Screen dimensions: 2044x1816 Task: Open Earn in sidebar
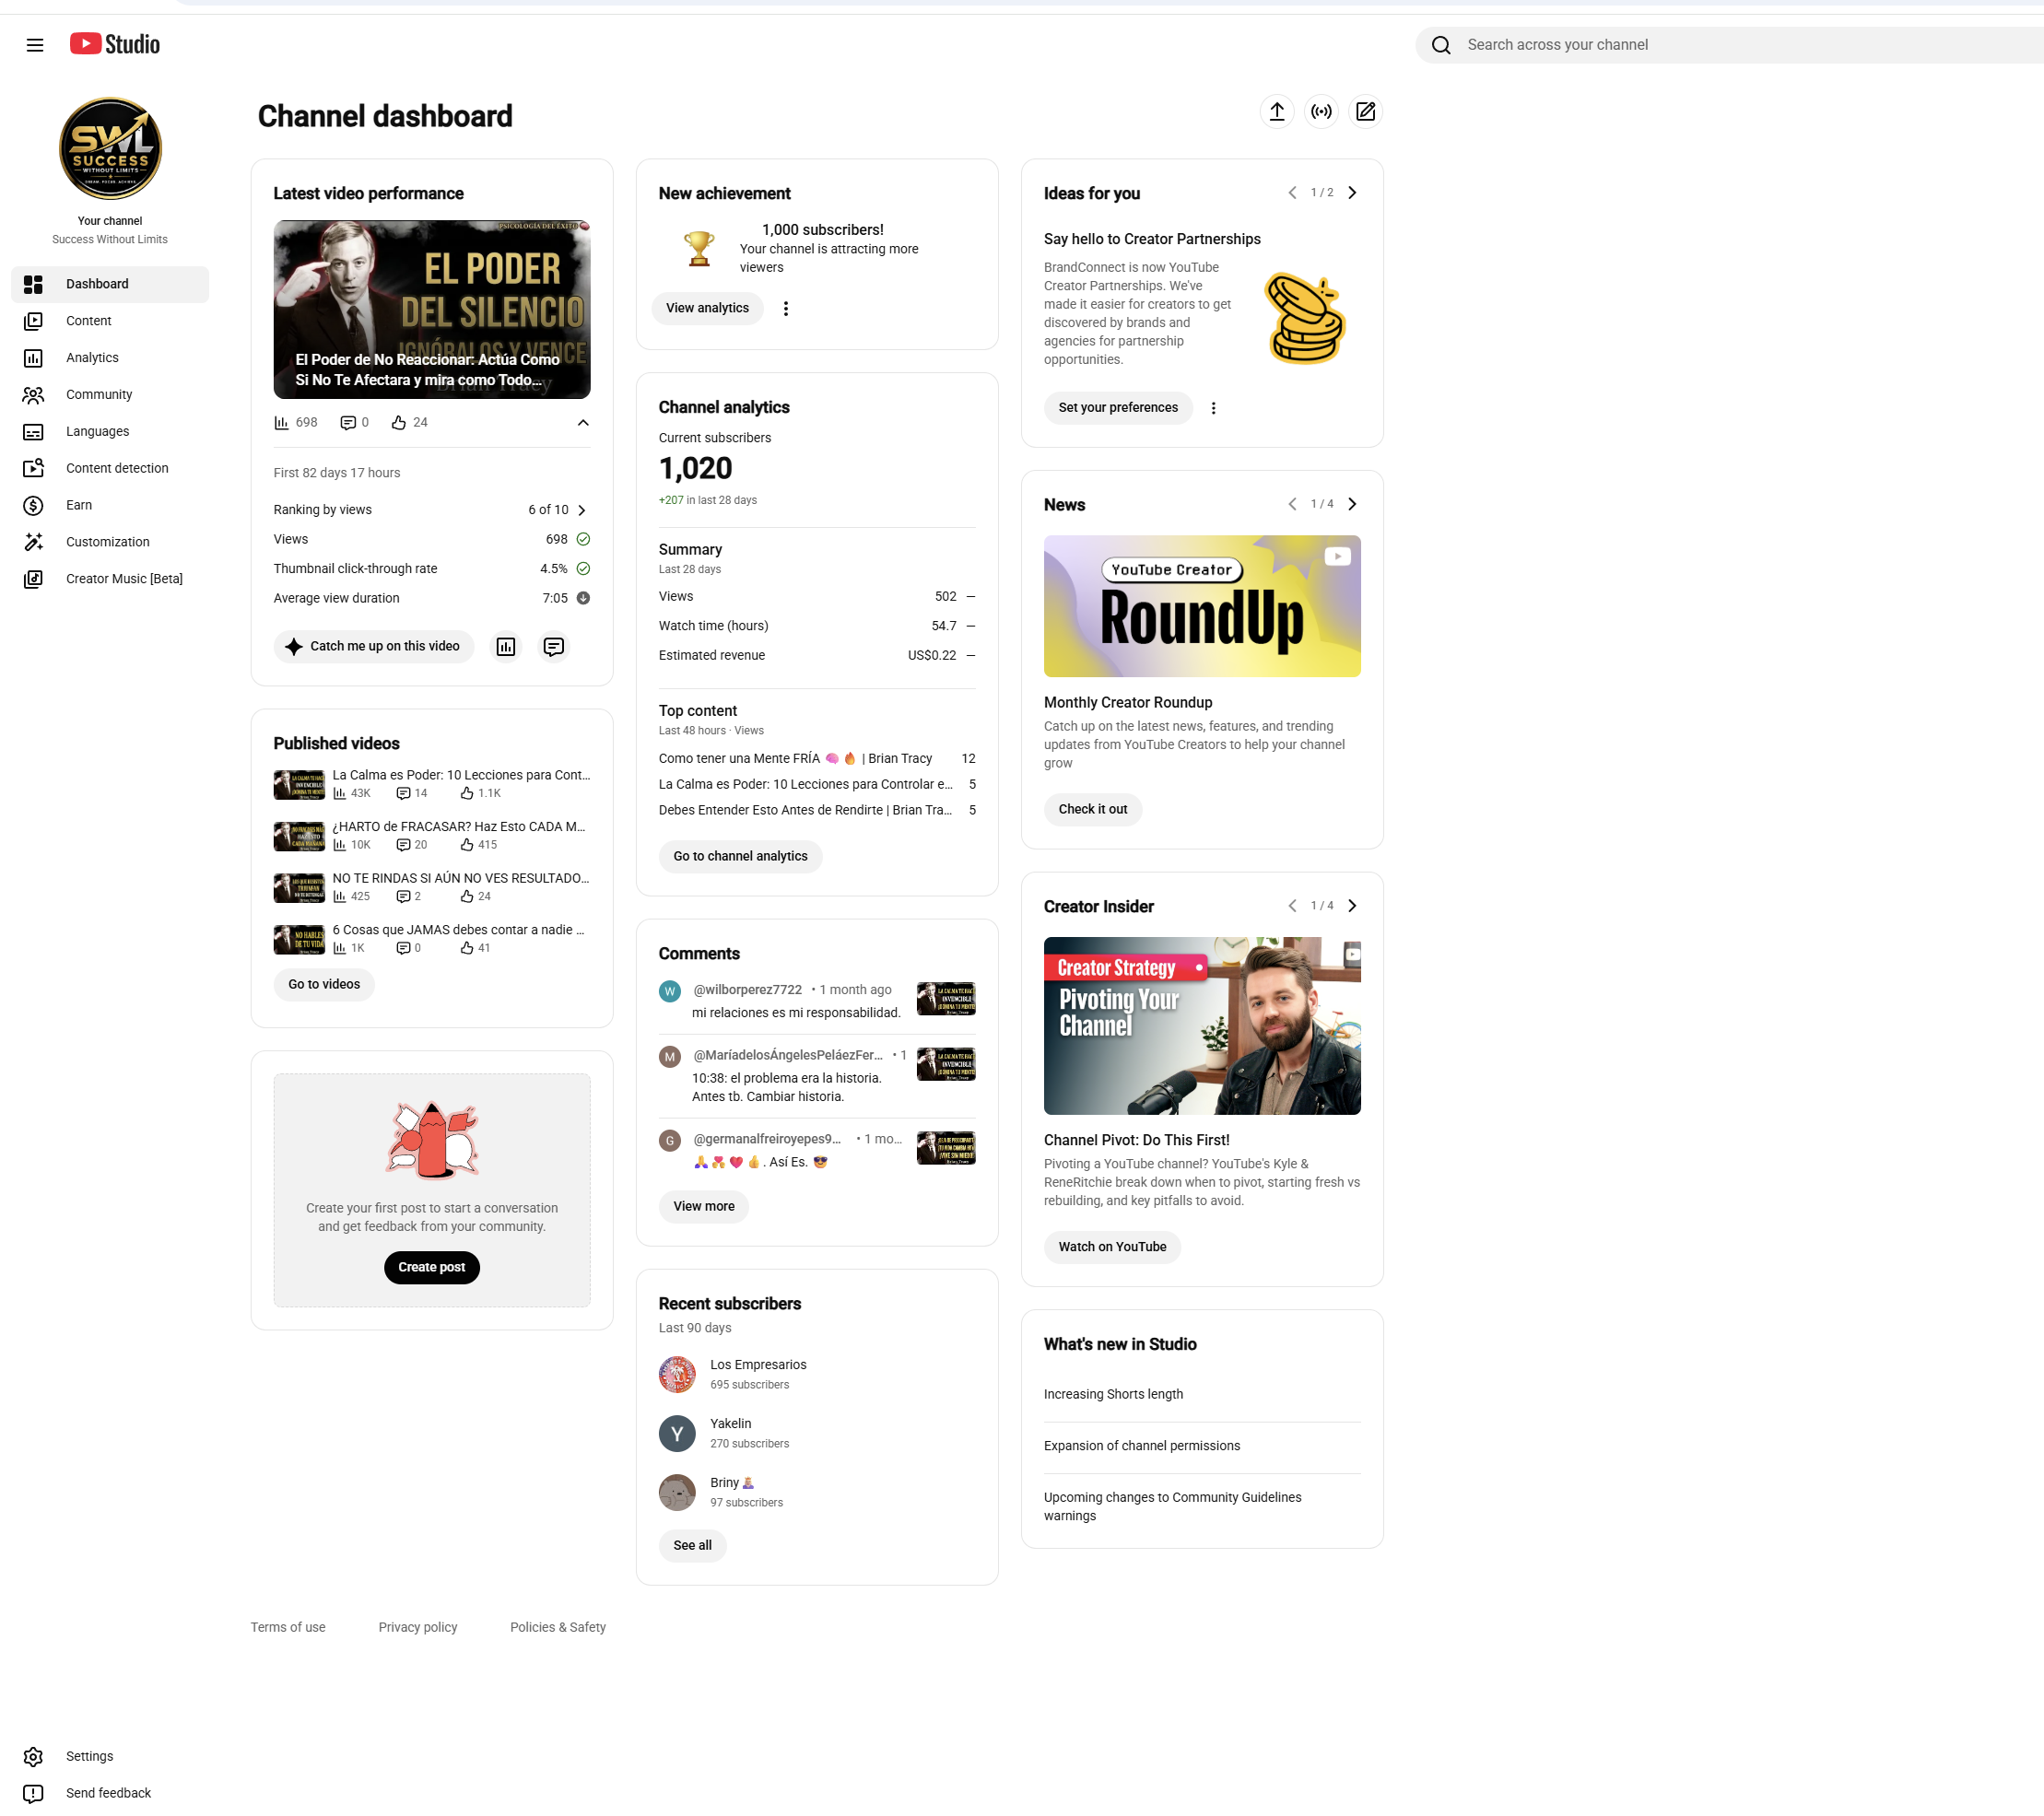[110, 505]
